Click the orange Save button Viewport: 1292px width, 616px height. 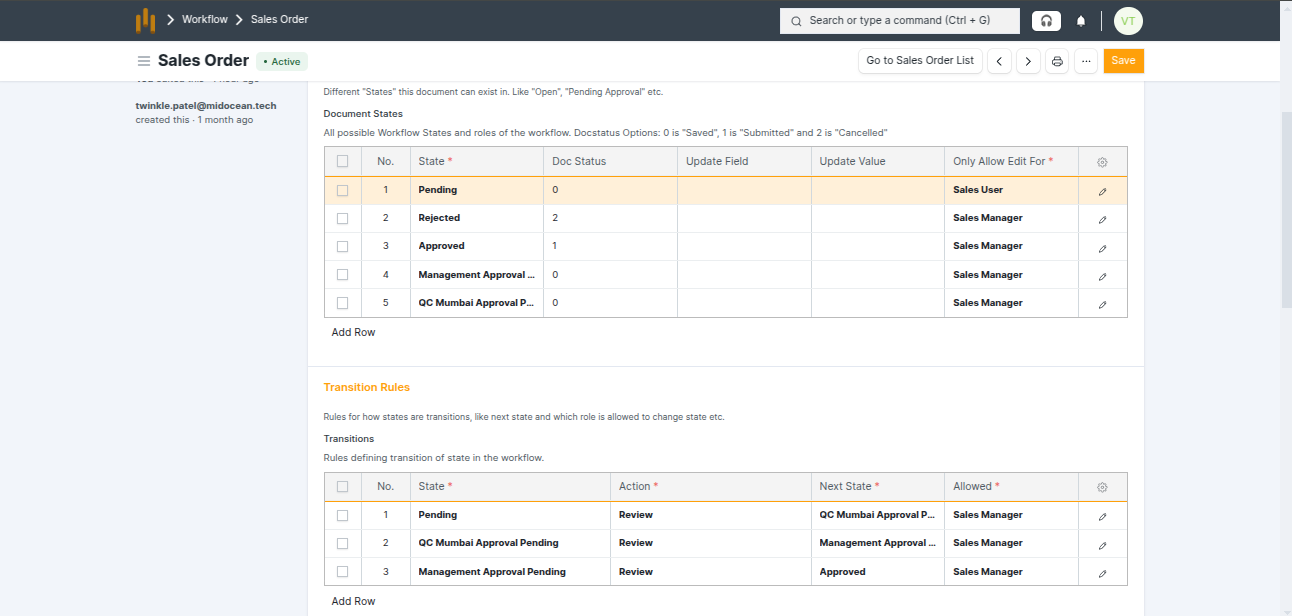tap(1123, 61)
